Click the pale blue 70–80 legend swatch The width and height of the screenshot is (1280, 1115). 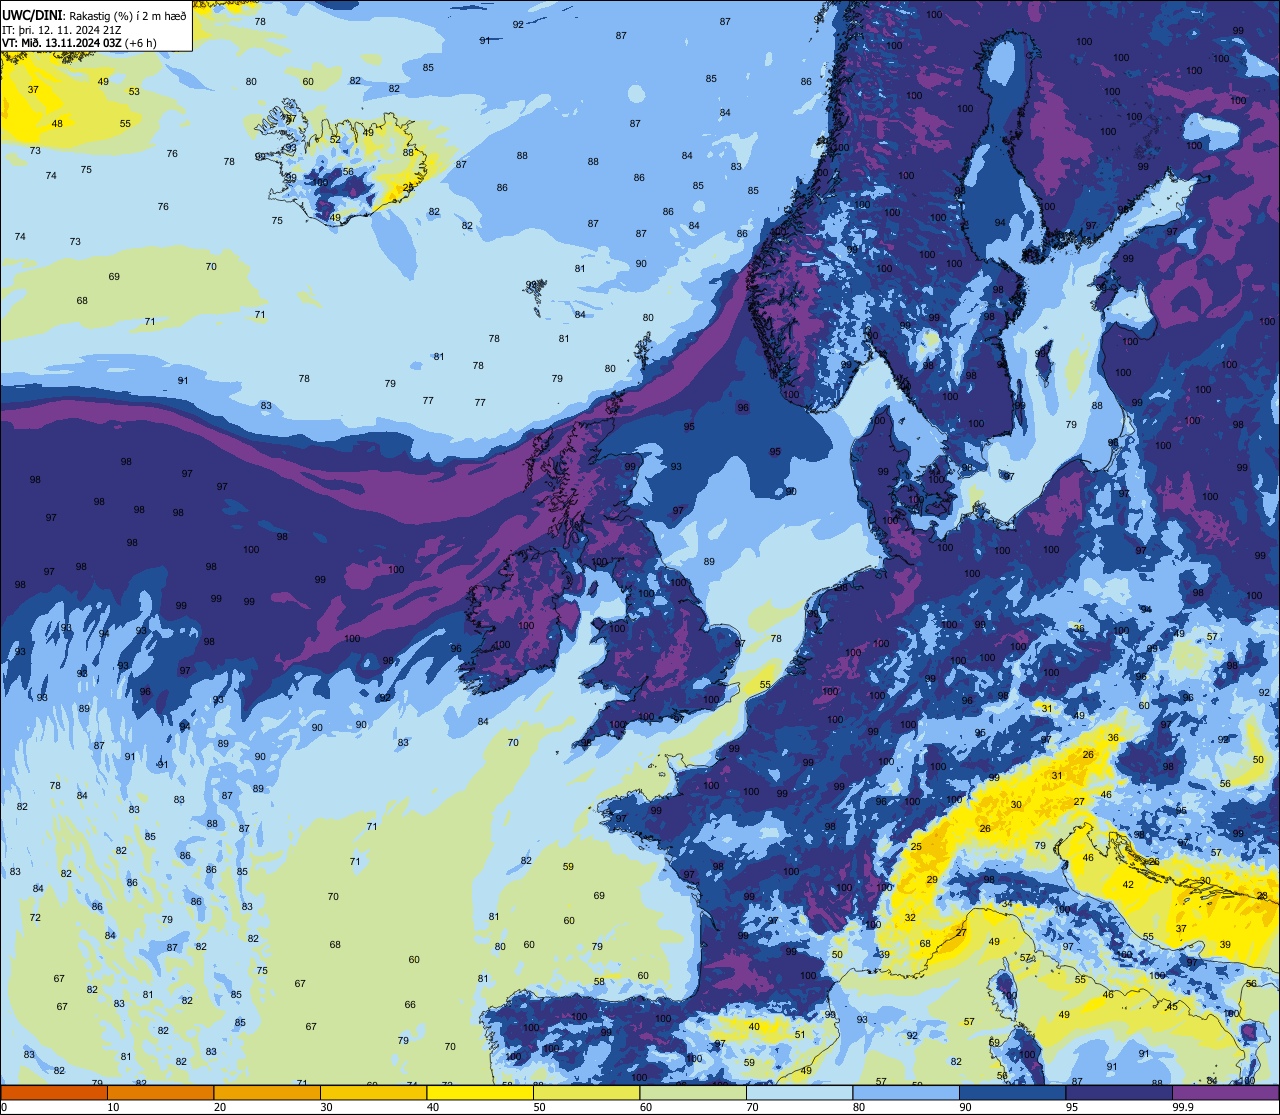pos(799,1092)
